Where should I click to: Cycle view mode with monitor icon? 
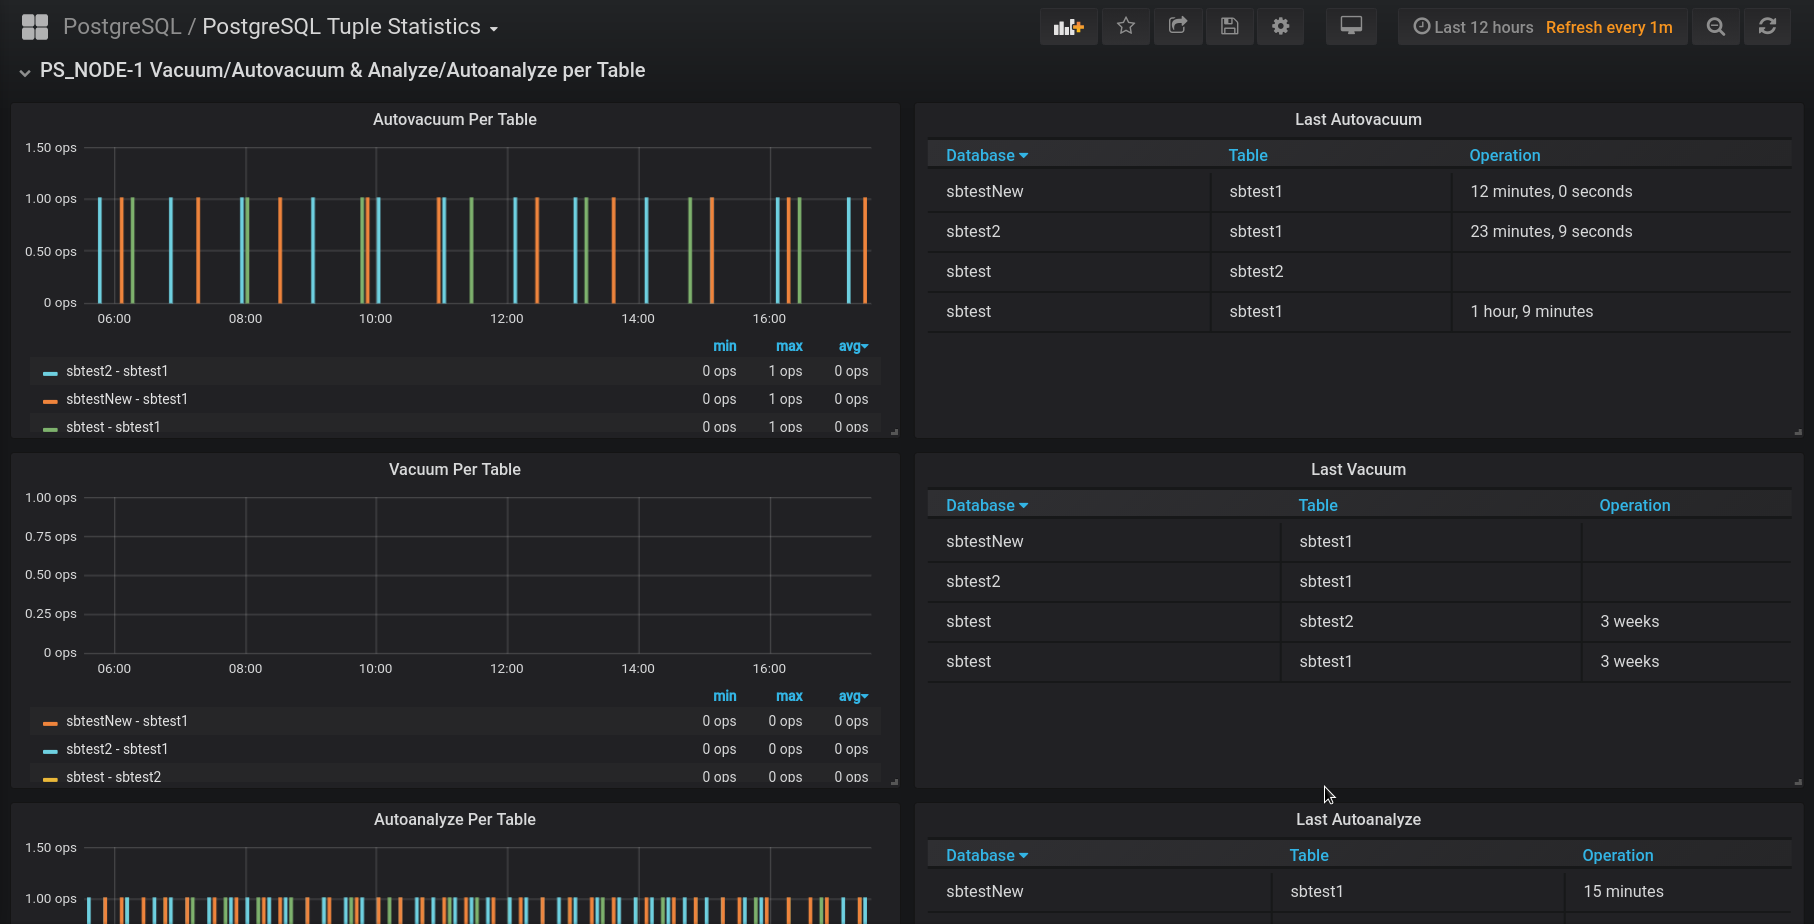(1351, 27)
